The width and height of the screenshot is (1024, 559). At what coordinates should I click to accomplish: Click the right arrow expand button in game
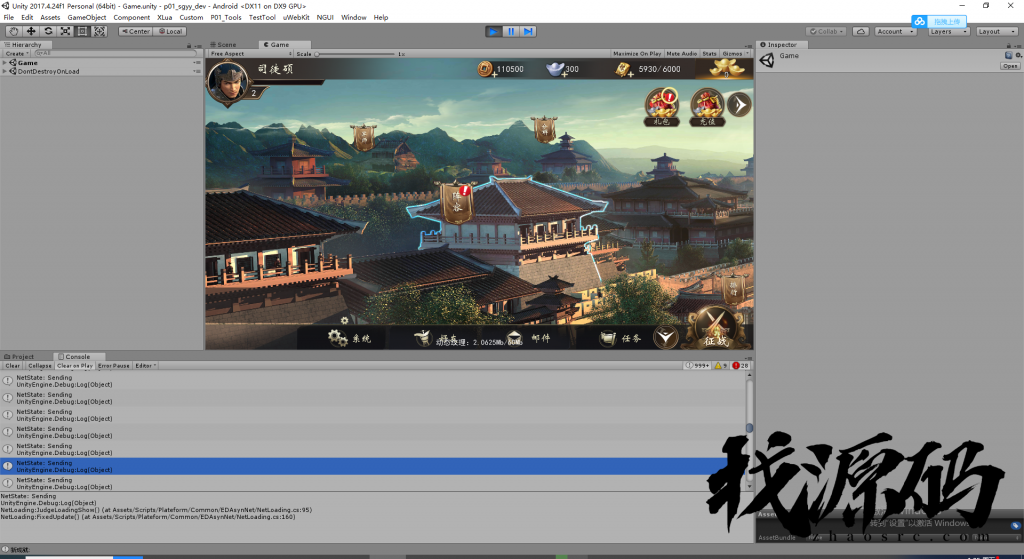click(739, 104)
